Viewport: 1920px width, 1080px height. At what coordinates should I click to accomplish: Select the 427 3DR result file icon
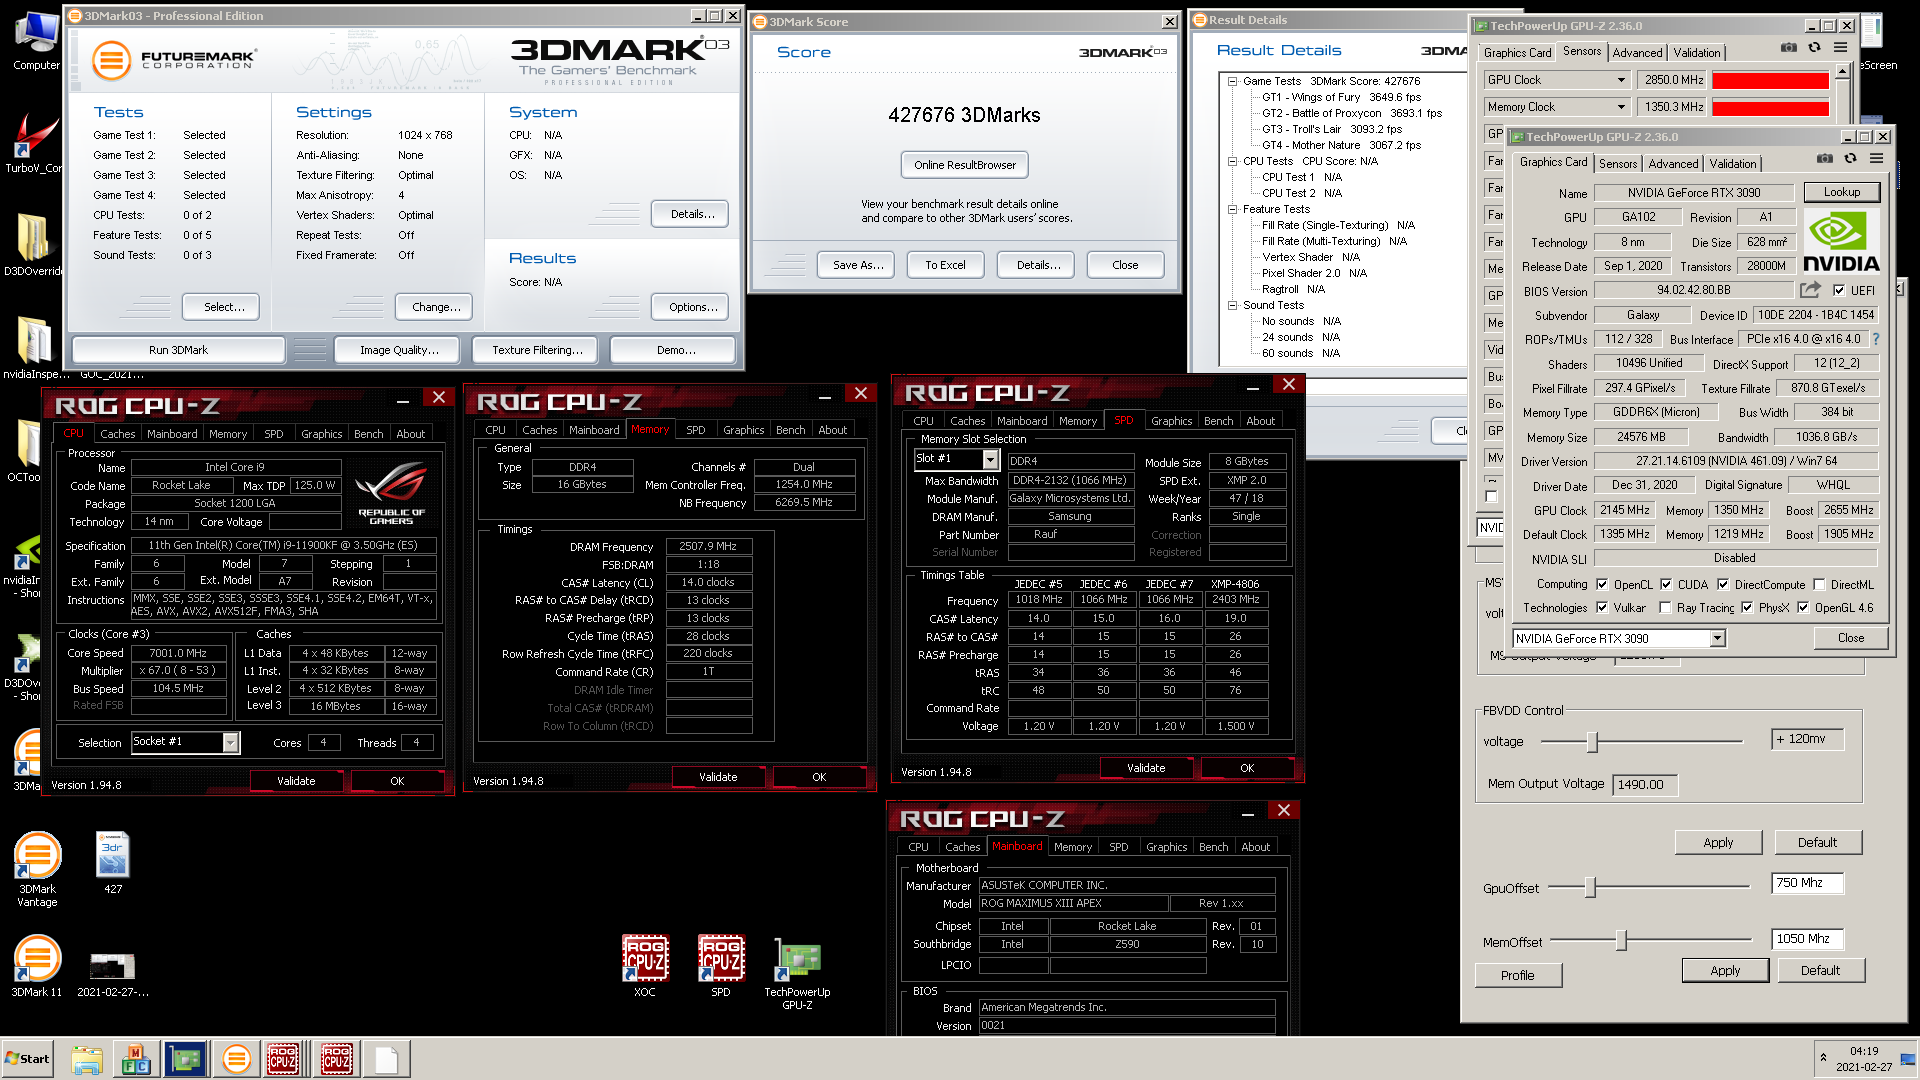pyautogui.click(x=113, y=863)
